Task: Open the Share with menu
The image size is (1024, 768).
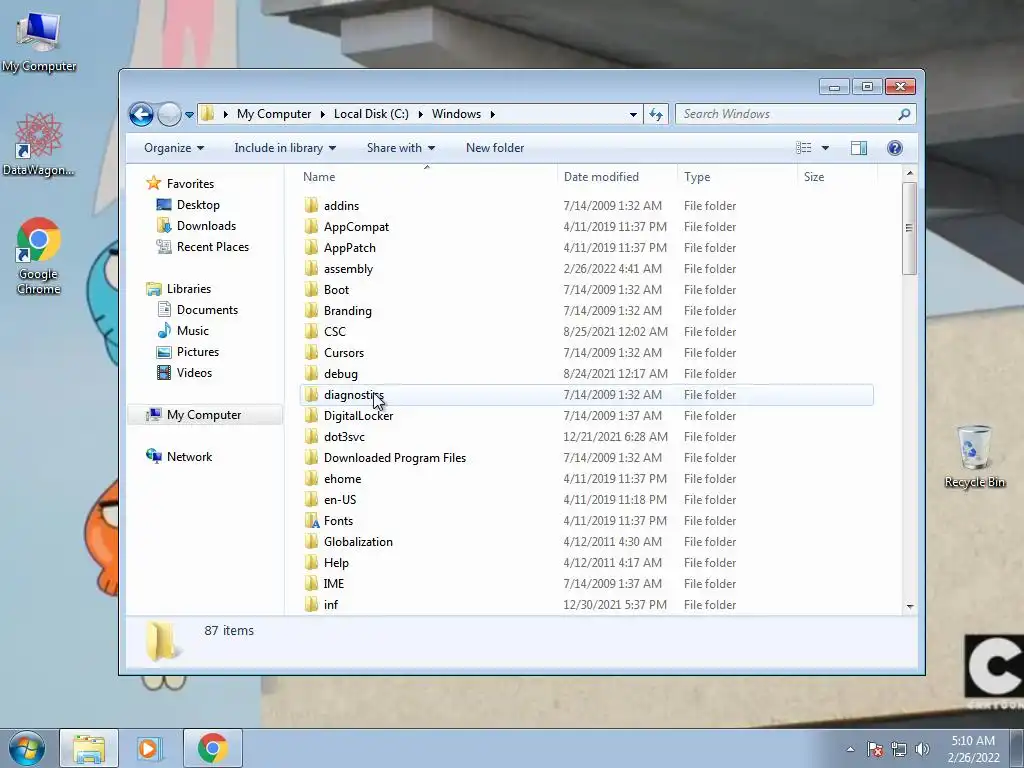Action: pos(400,148)
